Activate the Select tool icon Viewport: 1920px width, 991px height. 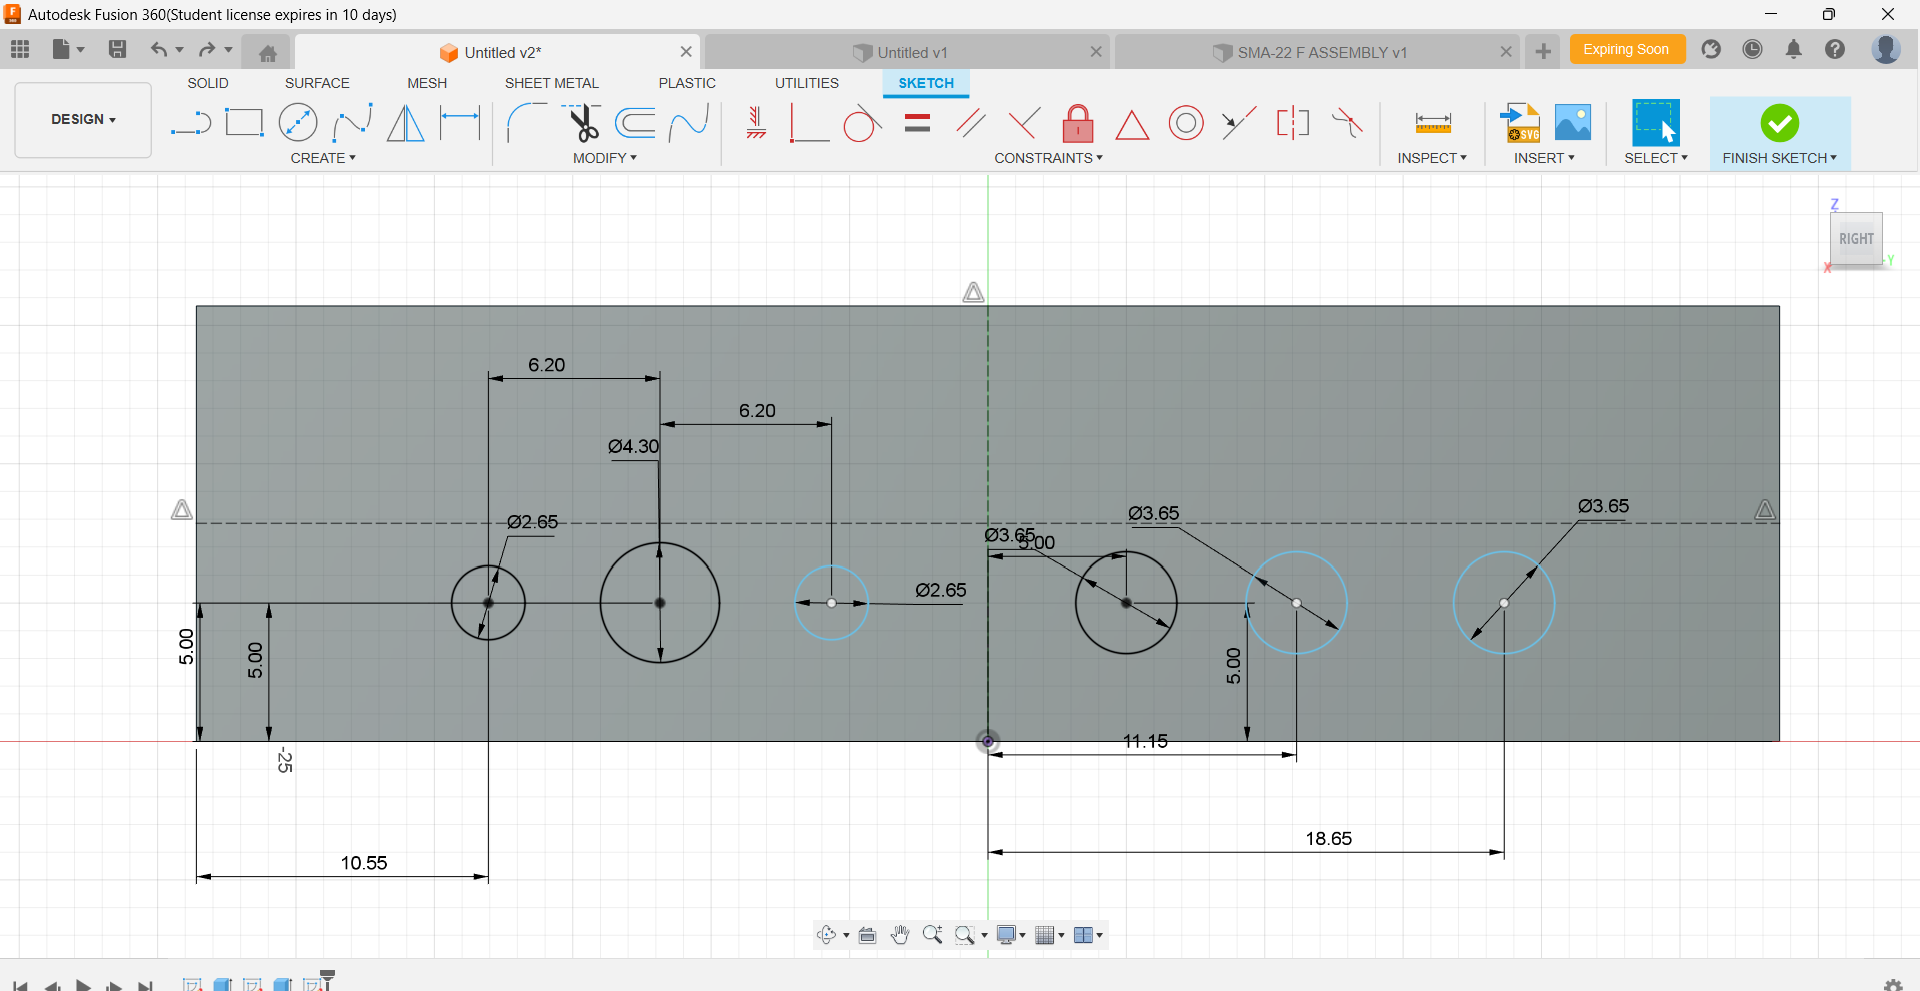(x=1656, y=123)
